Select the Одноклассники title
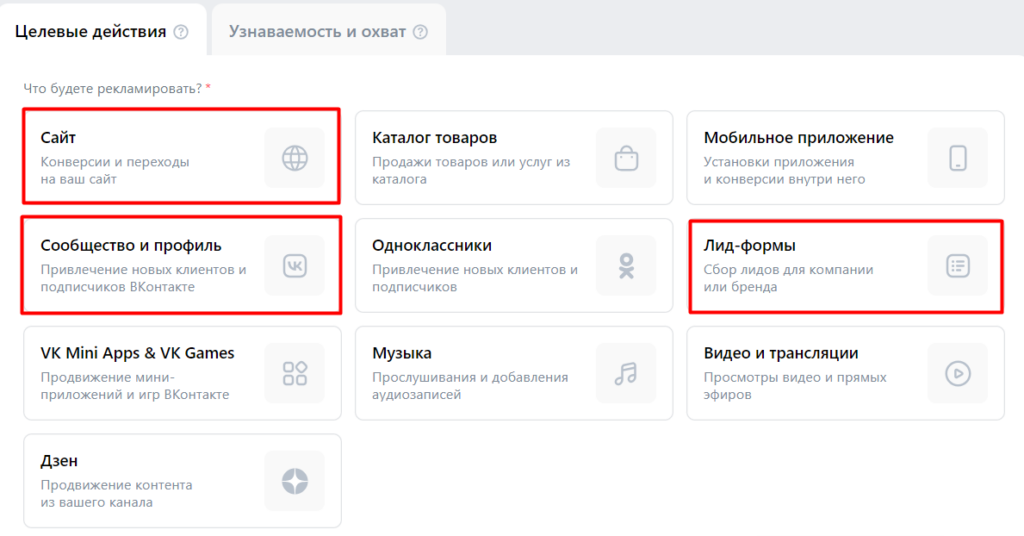This screenshot has height=536, width=1024. click(x=432, y=245)
